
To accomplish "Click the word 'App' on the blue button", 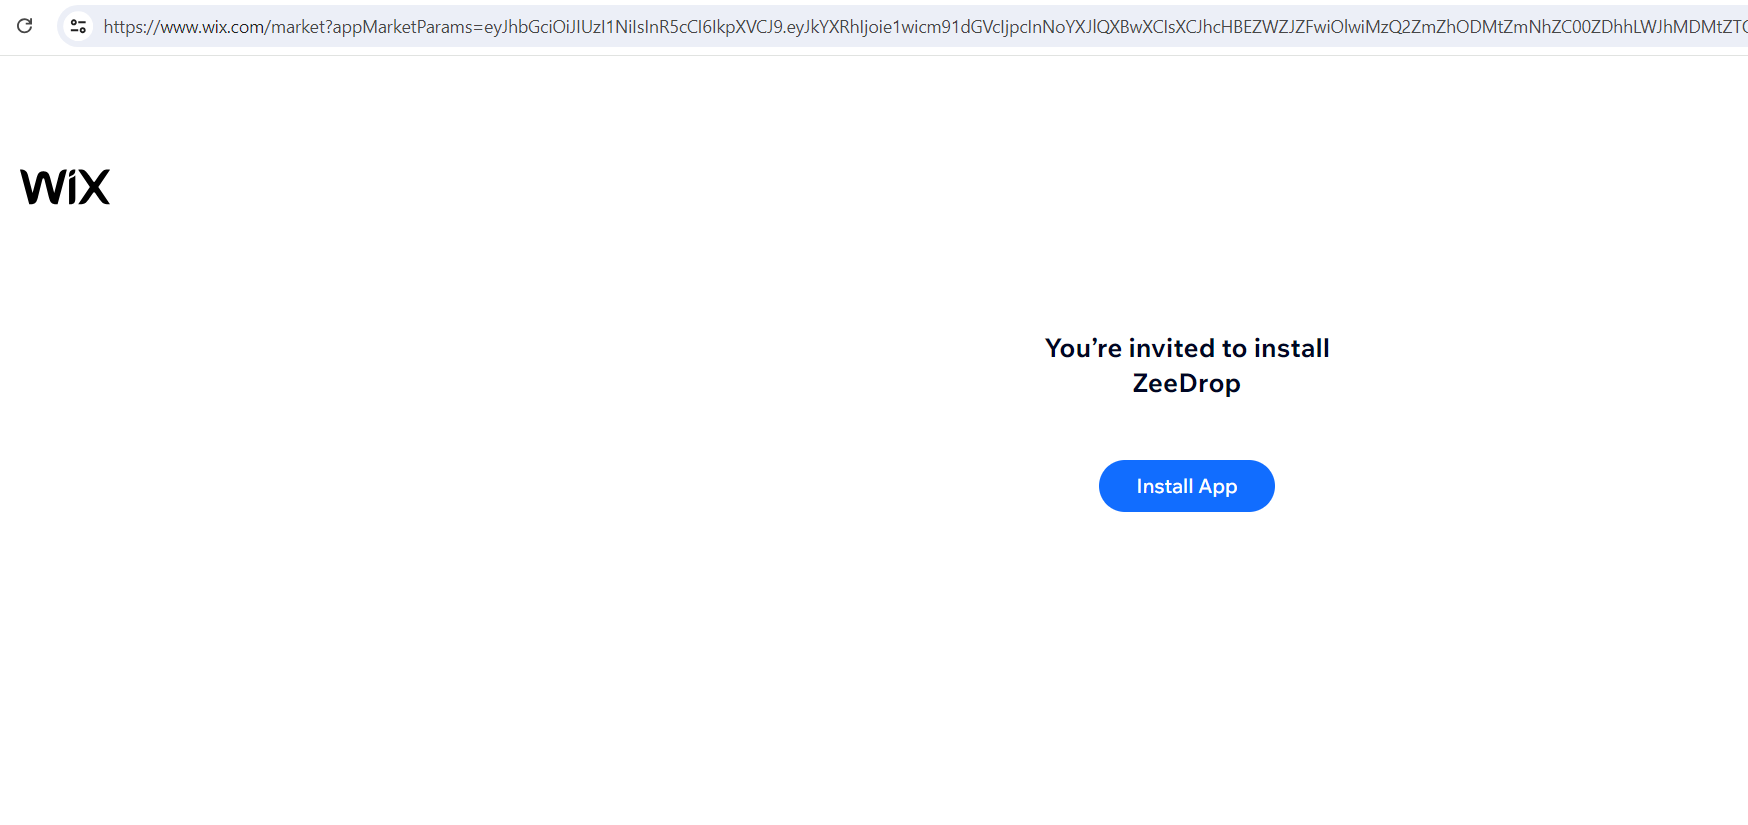I will [1218, 487].
